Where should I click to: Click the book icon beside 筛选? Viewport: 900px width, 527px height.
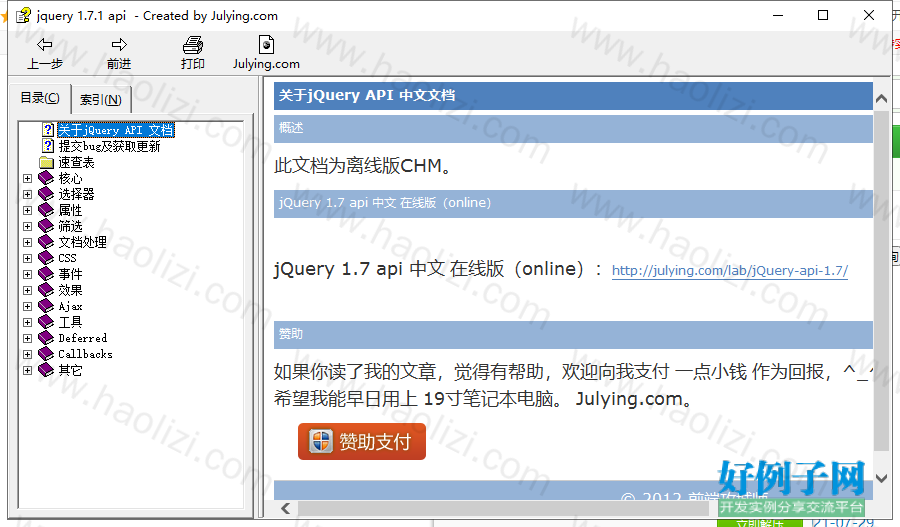[46, 227]
